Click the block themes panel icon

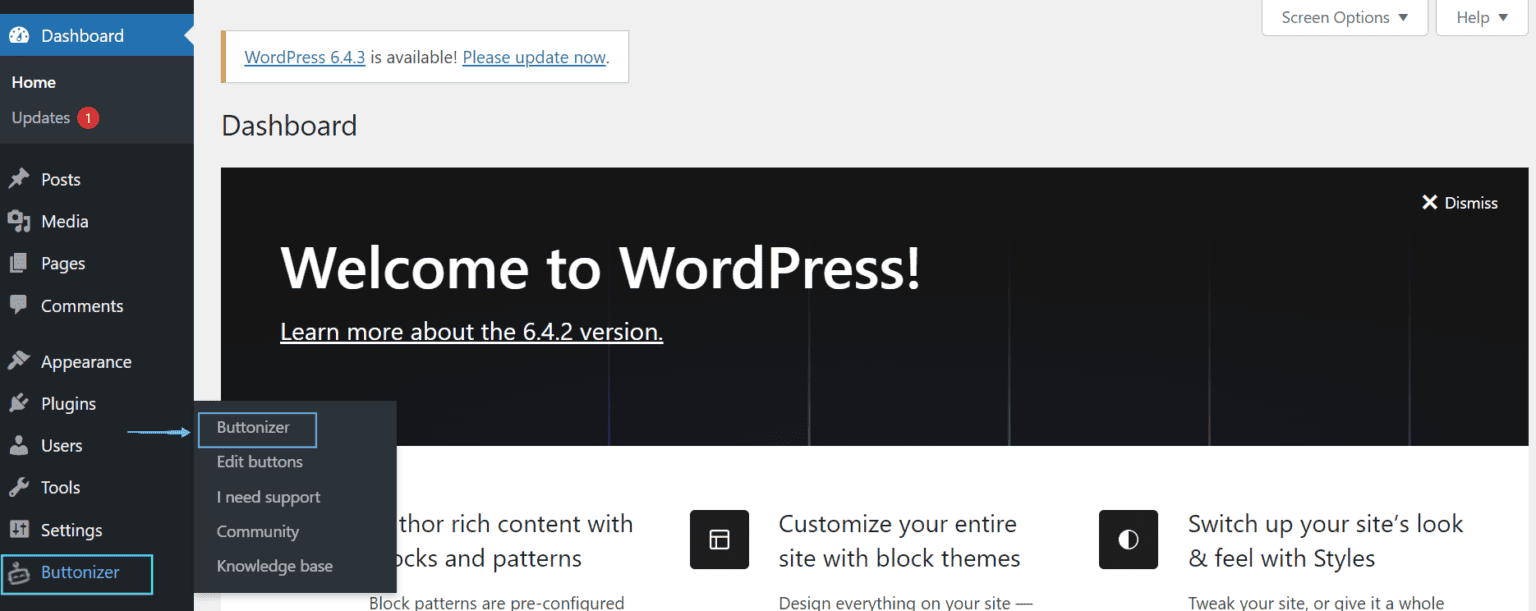coord(719,539)
